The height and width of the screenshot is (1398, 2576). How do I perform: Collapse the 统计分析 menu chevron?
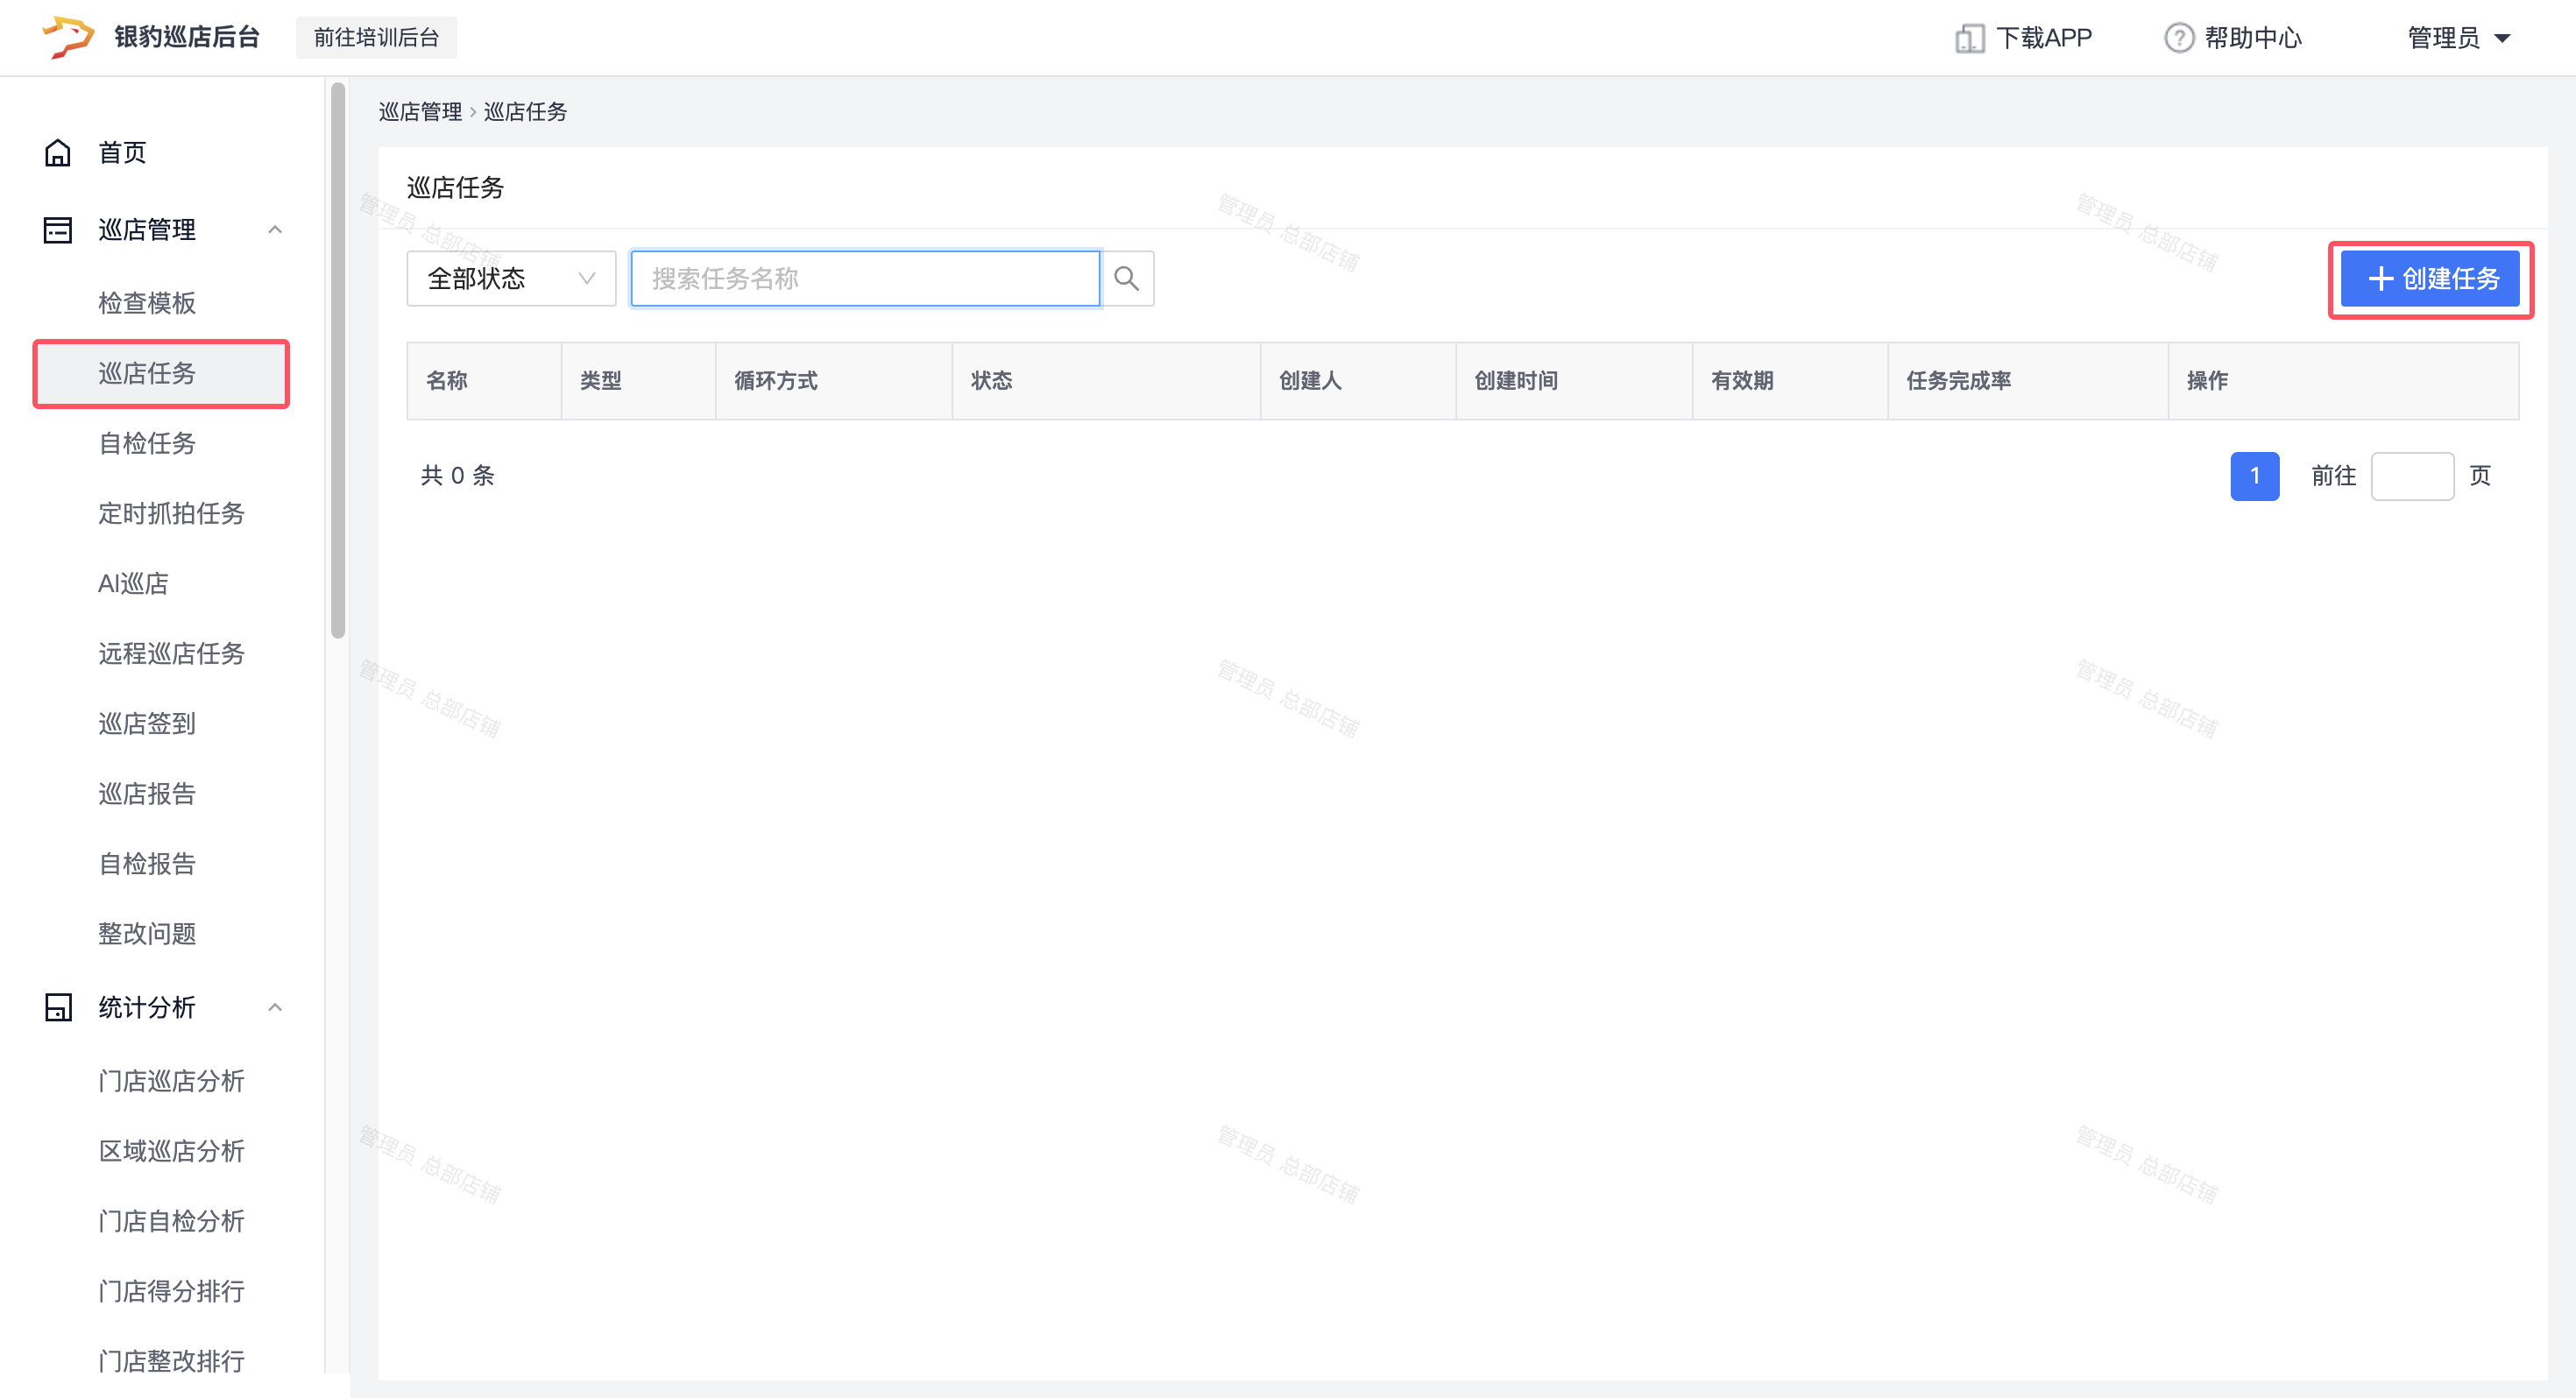pyautogui.click(x=275, y=1007)
